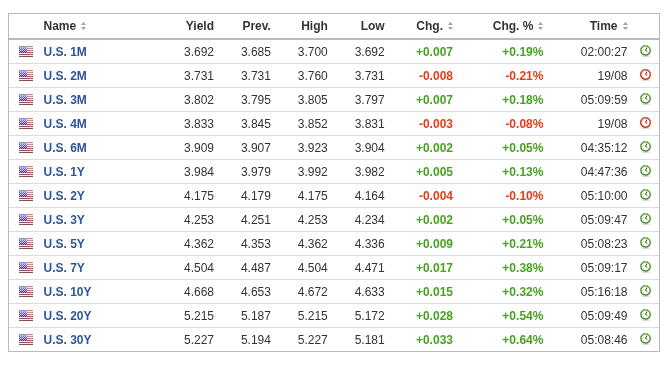Click the green clock icon in U.S. 10Y row
The height and width of the screenshot is (366, 668).
click(645, 291)
